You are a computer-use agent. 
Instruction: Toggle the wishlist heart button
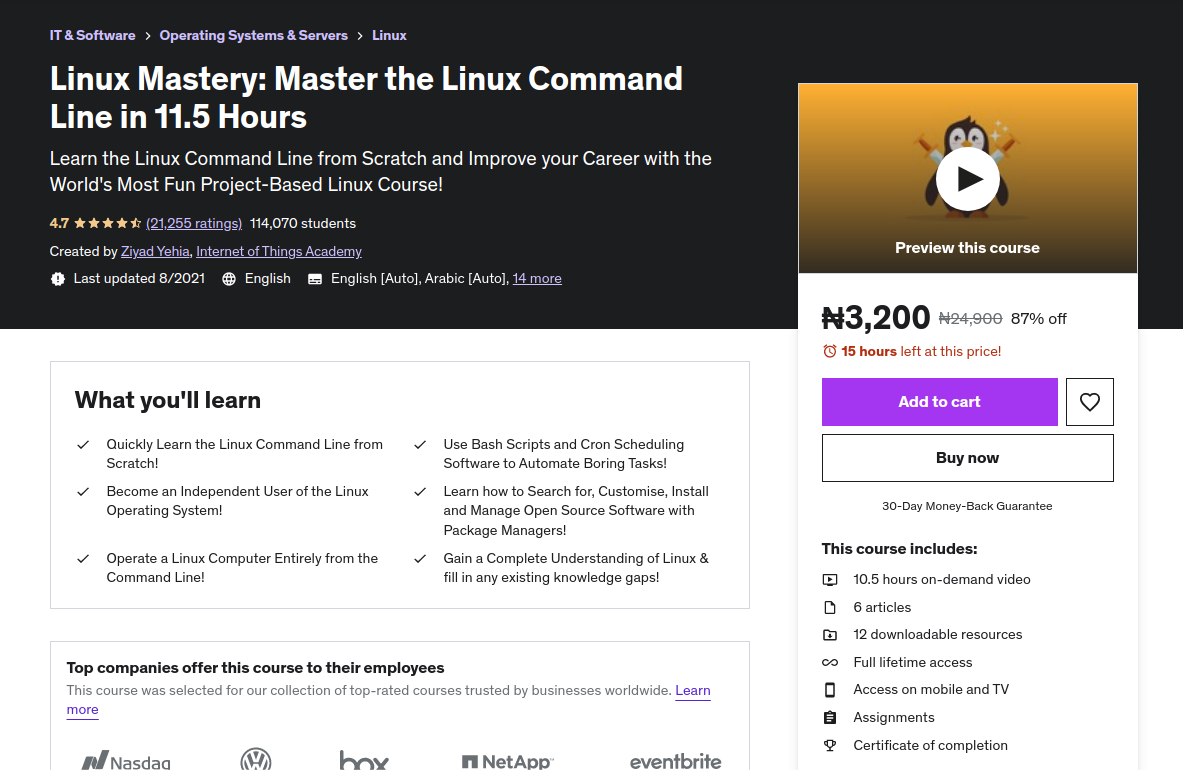(1089, 401)
